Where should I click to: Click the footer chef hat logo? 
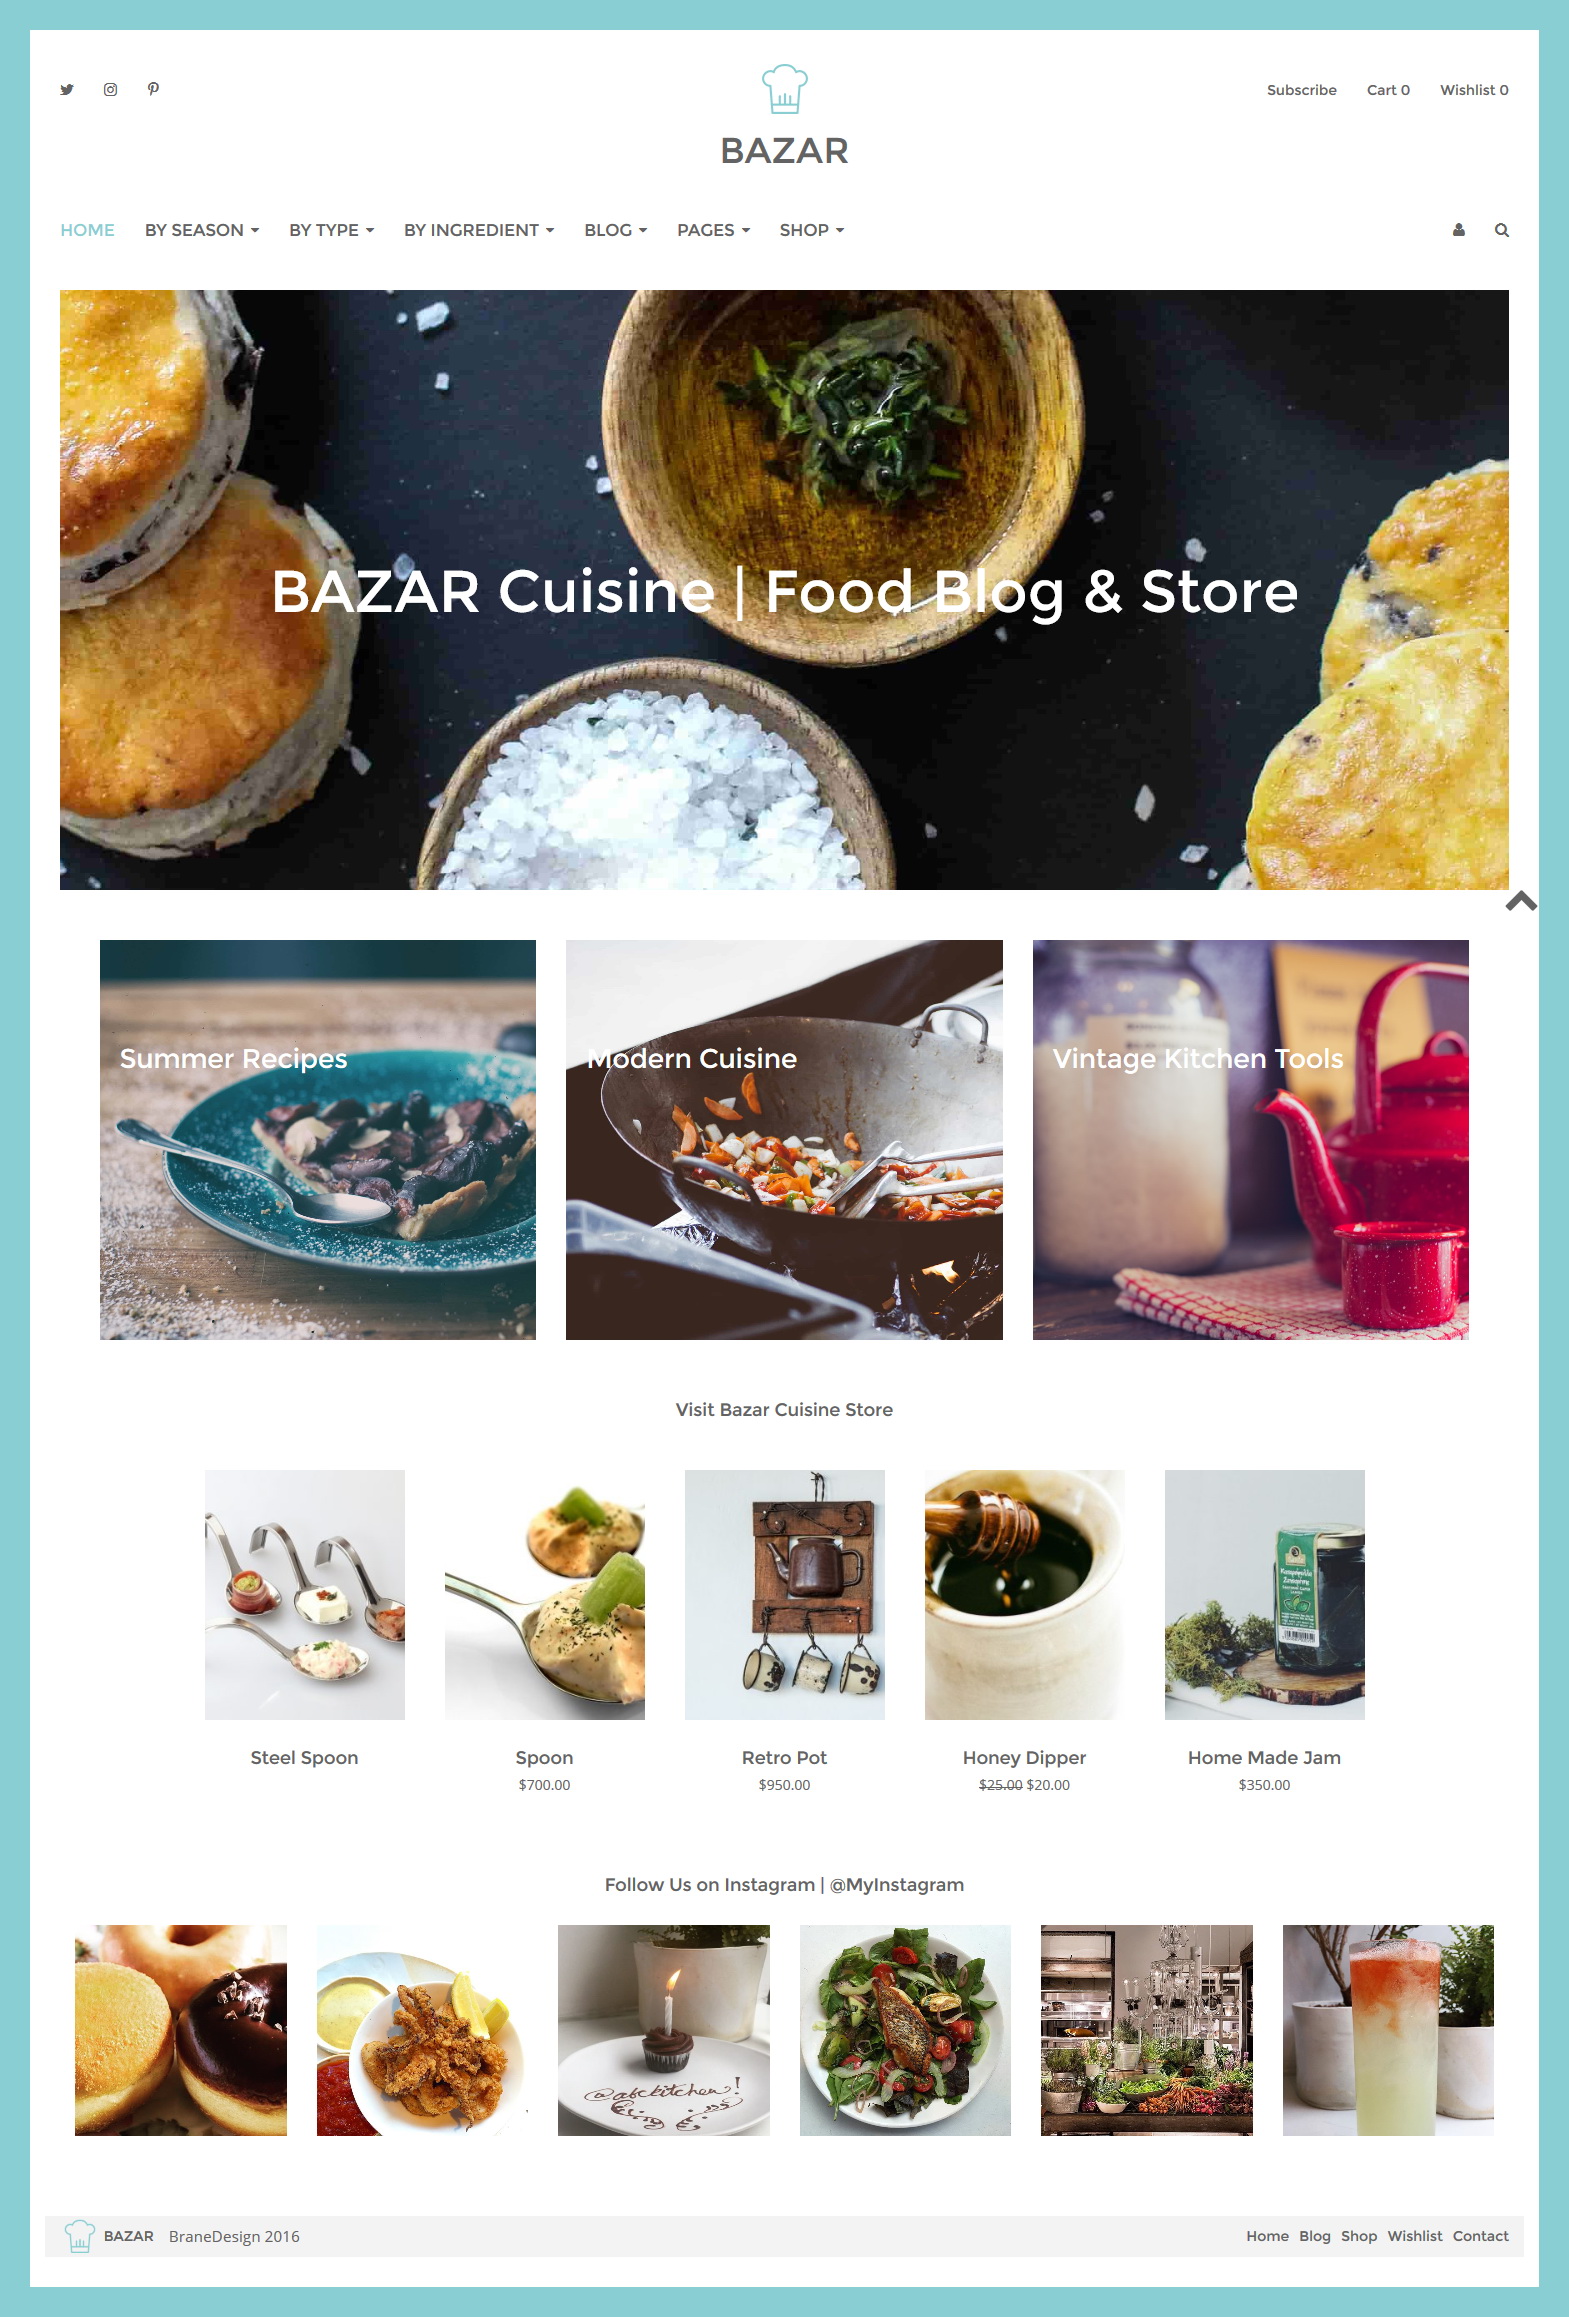point(80,2236)
